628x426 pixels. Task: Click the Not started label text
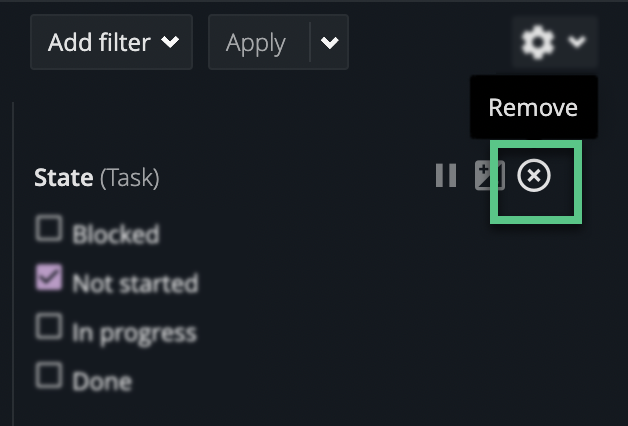[135, 283]
